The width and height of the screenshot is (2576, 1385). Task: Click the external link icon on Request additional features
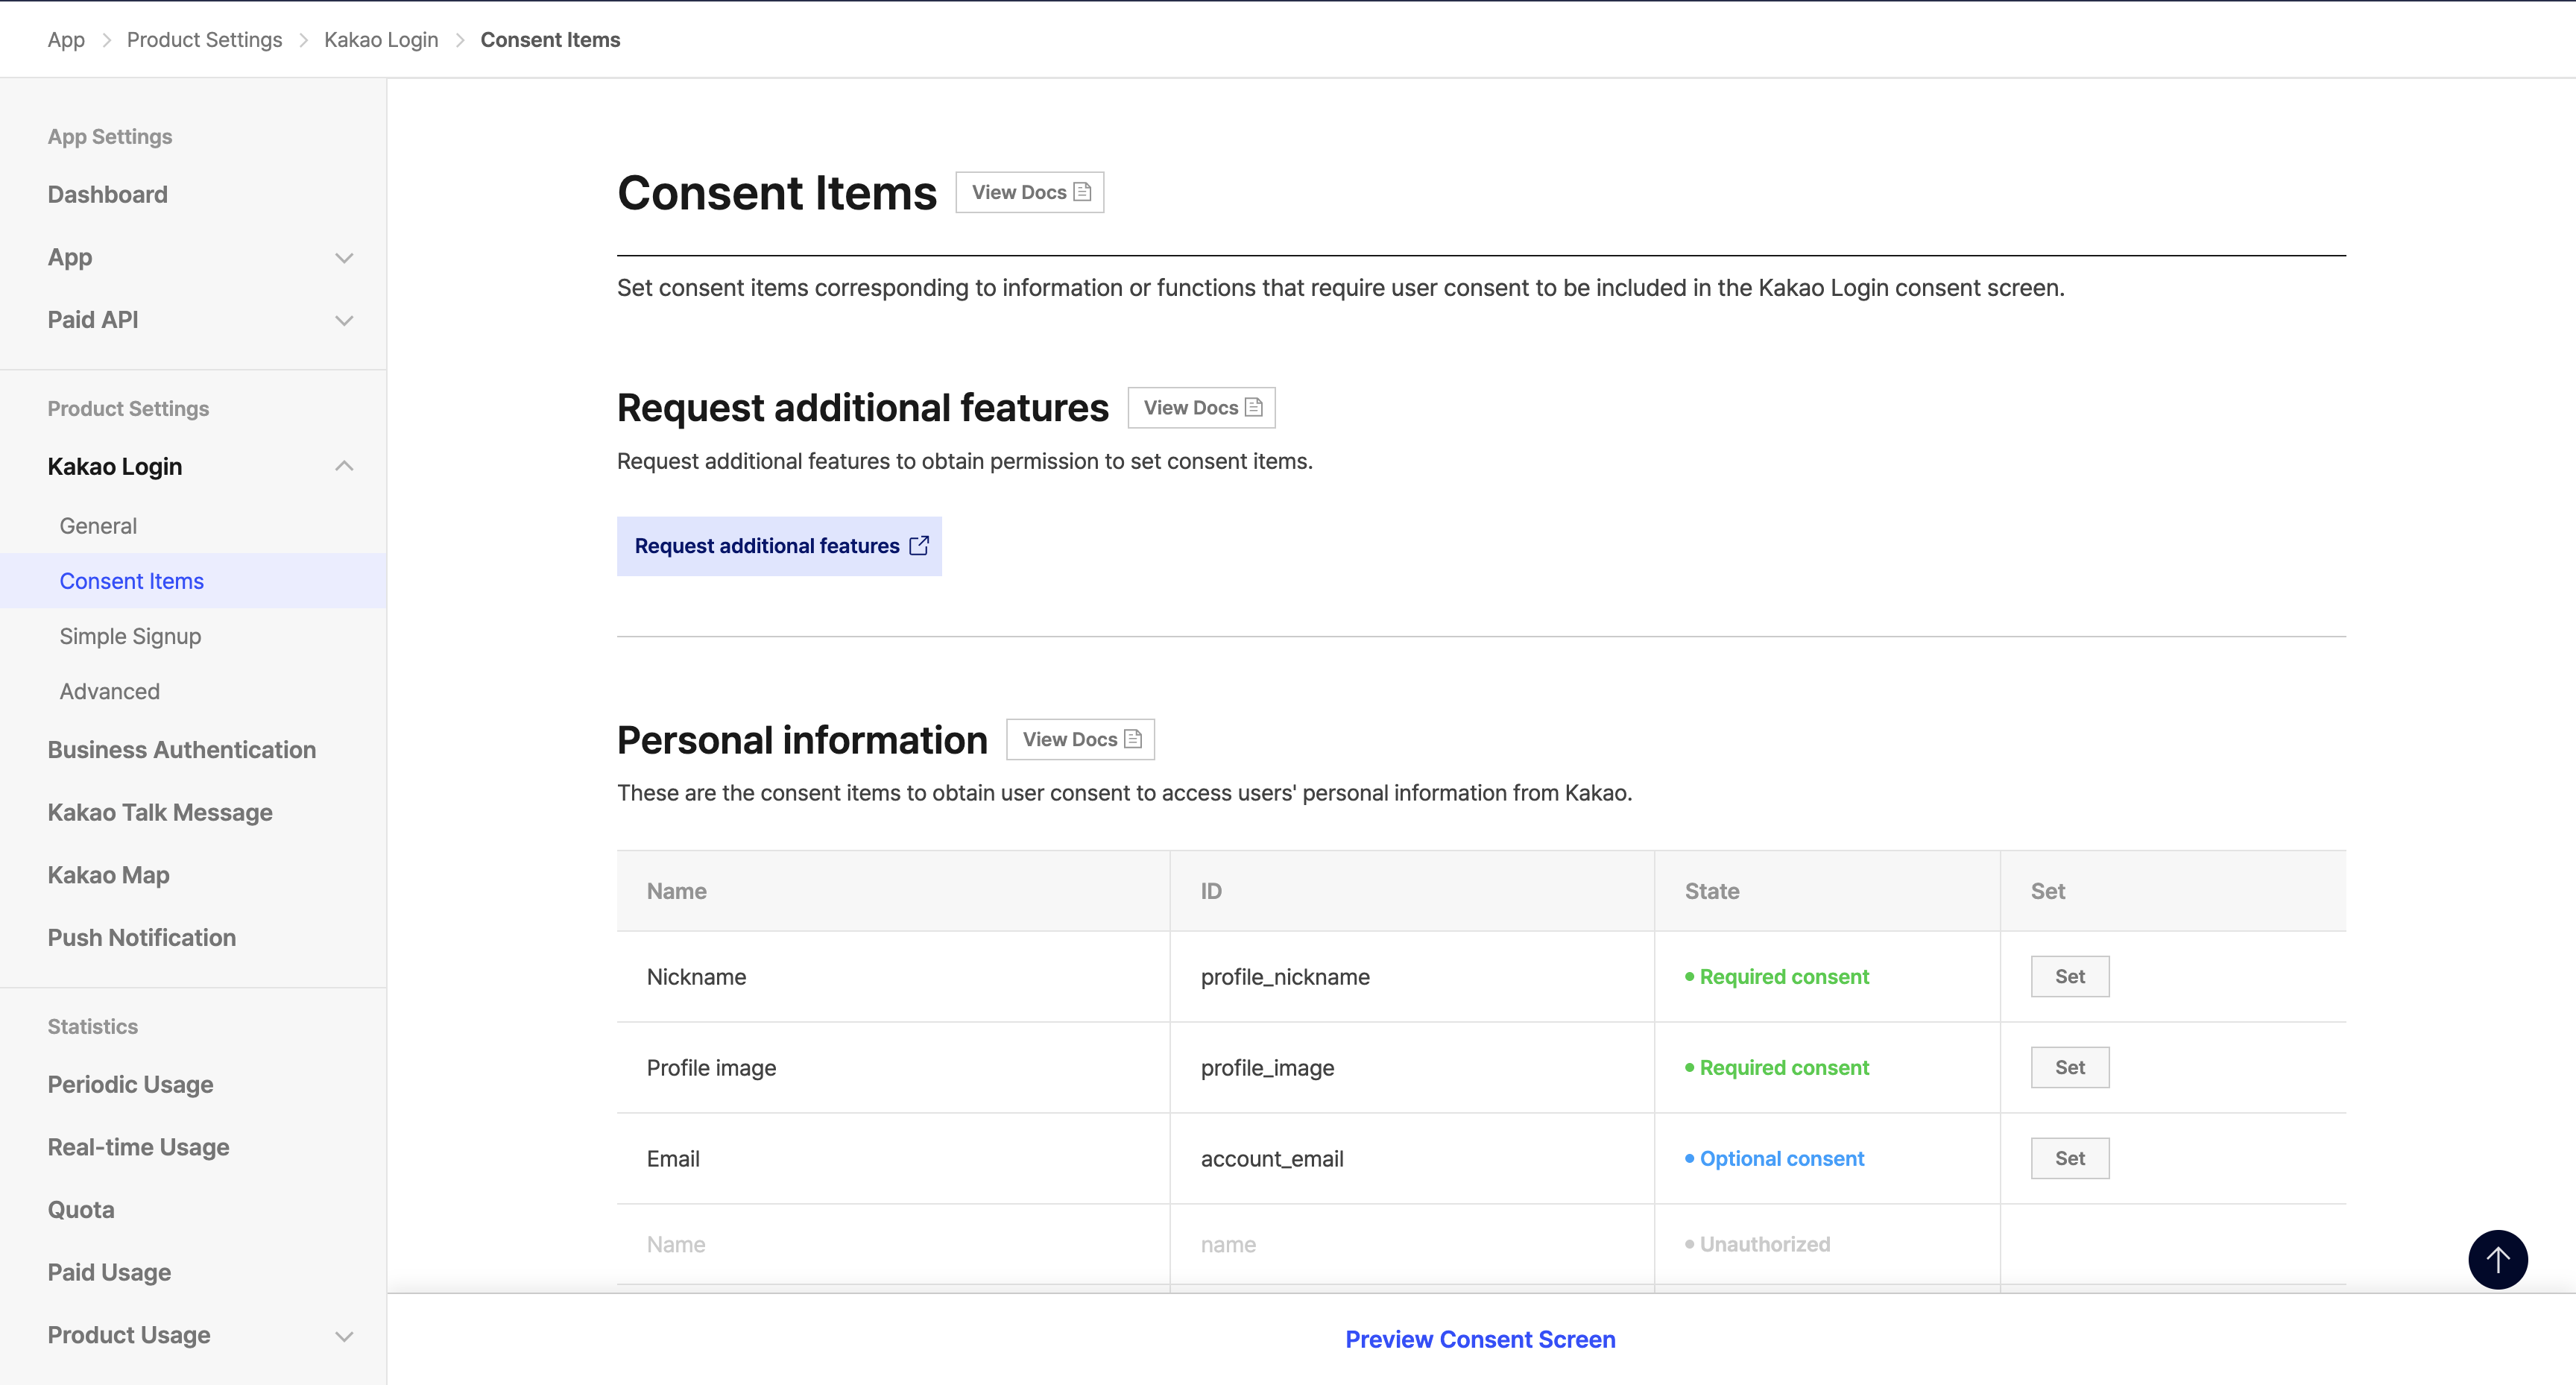coord(919,546)
